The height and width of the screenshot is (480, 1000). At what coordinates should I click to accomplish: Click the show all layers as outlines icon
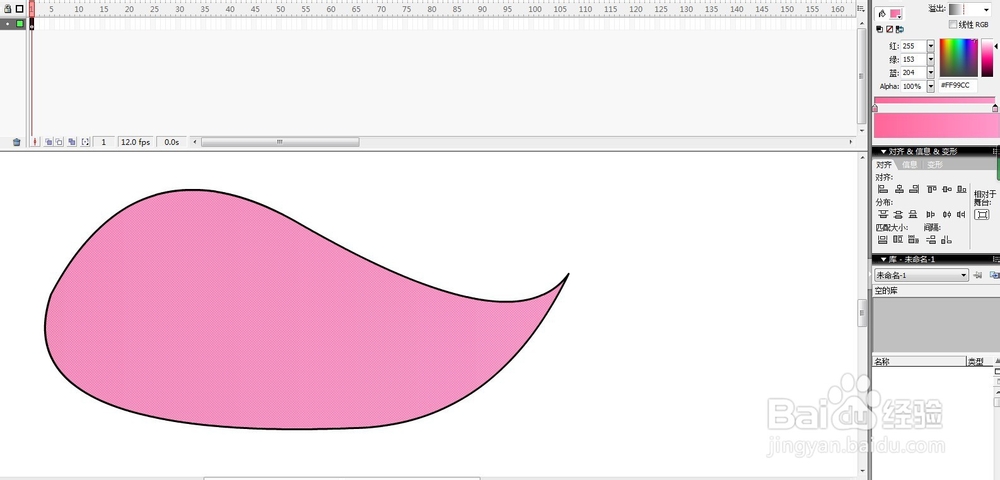pyautogui.click(x=20, y=9)
